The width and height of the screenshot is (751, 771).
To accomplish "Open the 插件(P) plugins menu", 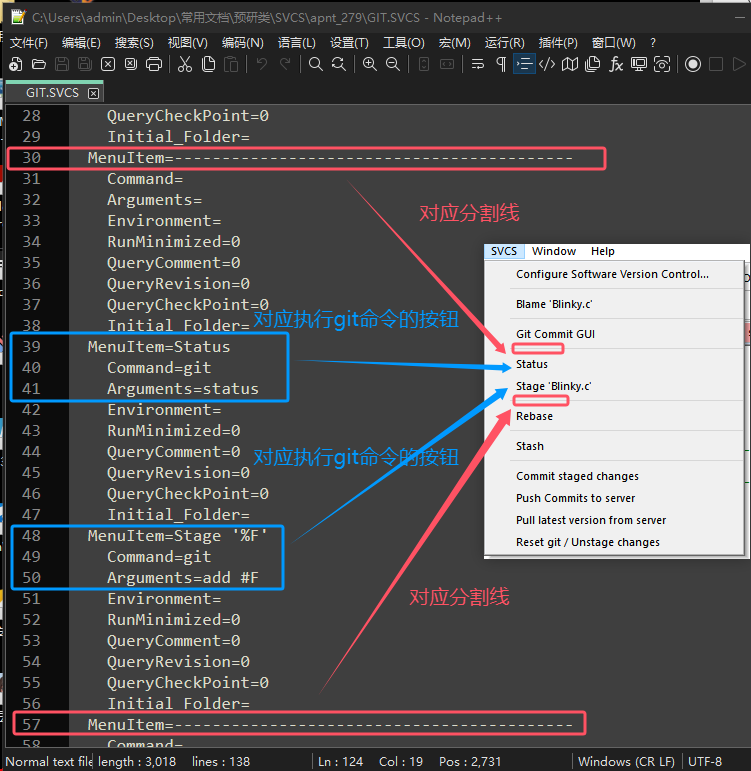I will pos(558,42).
